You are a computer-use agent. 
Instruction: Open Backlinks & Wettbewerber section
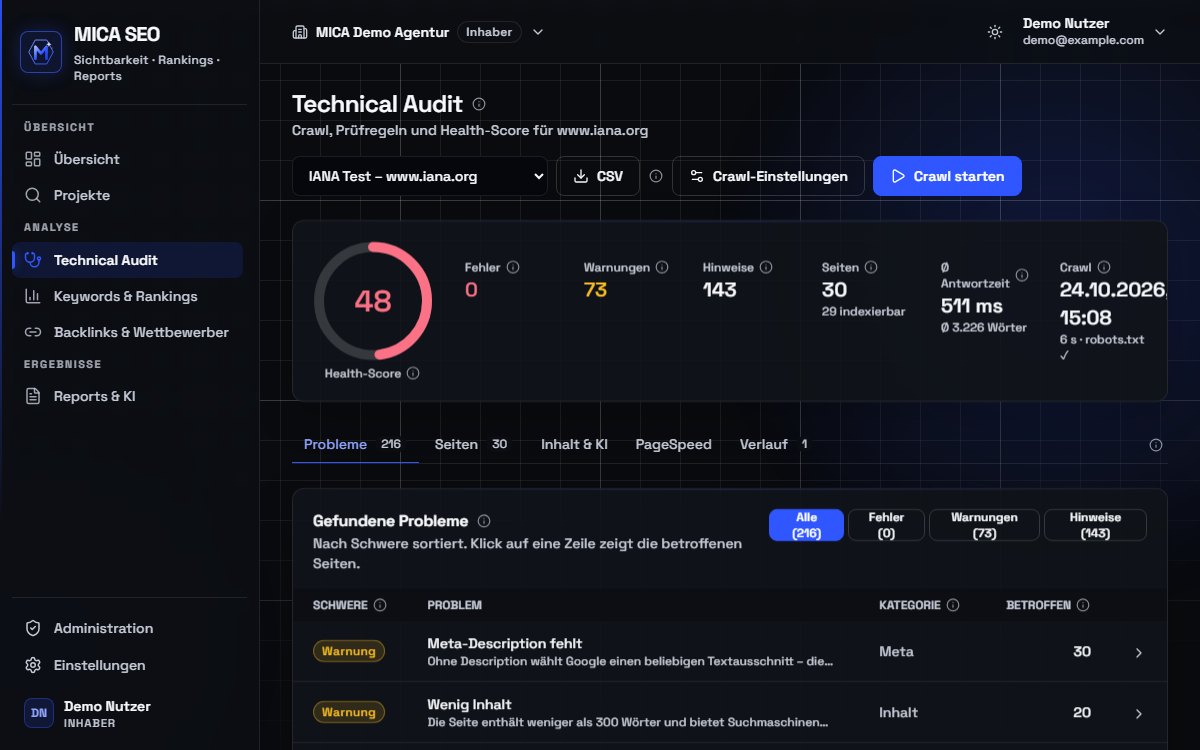coord(128,332)
